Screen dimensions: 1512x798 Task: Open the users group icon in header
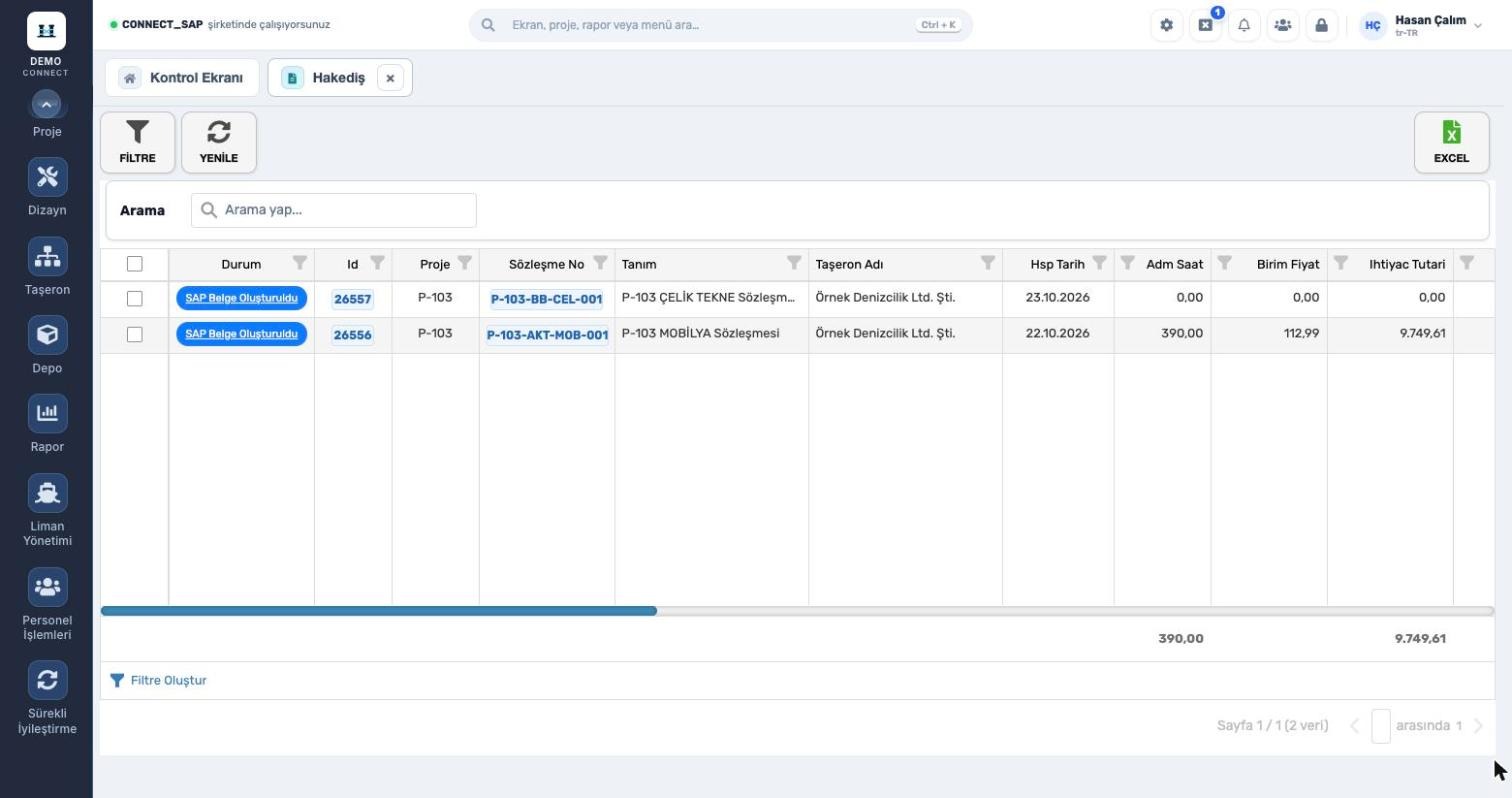(1283, 25)
